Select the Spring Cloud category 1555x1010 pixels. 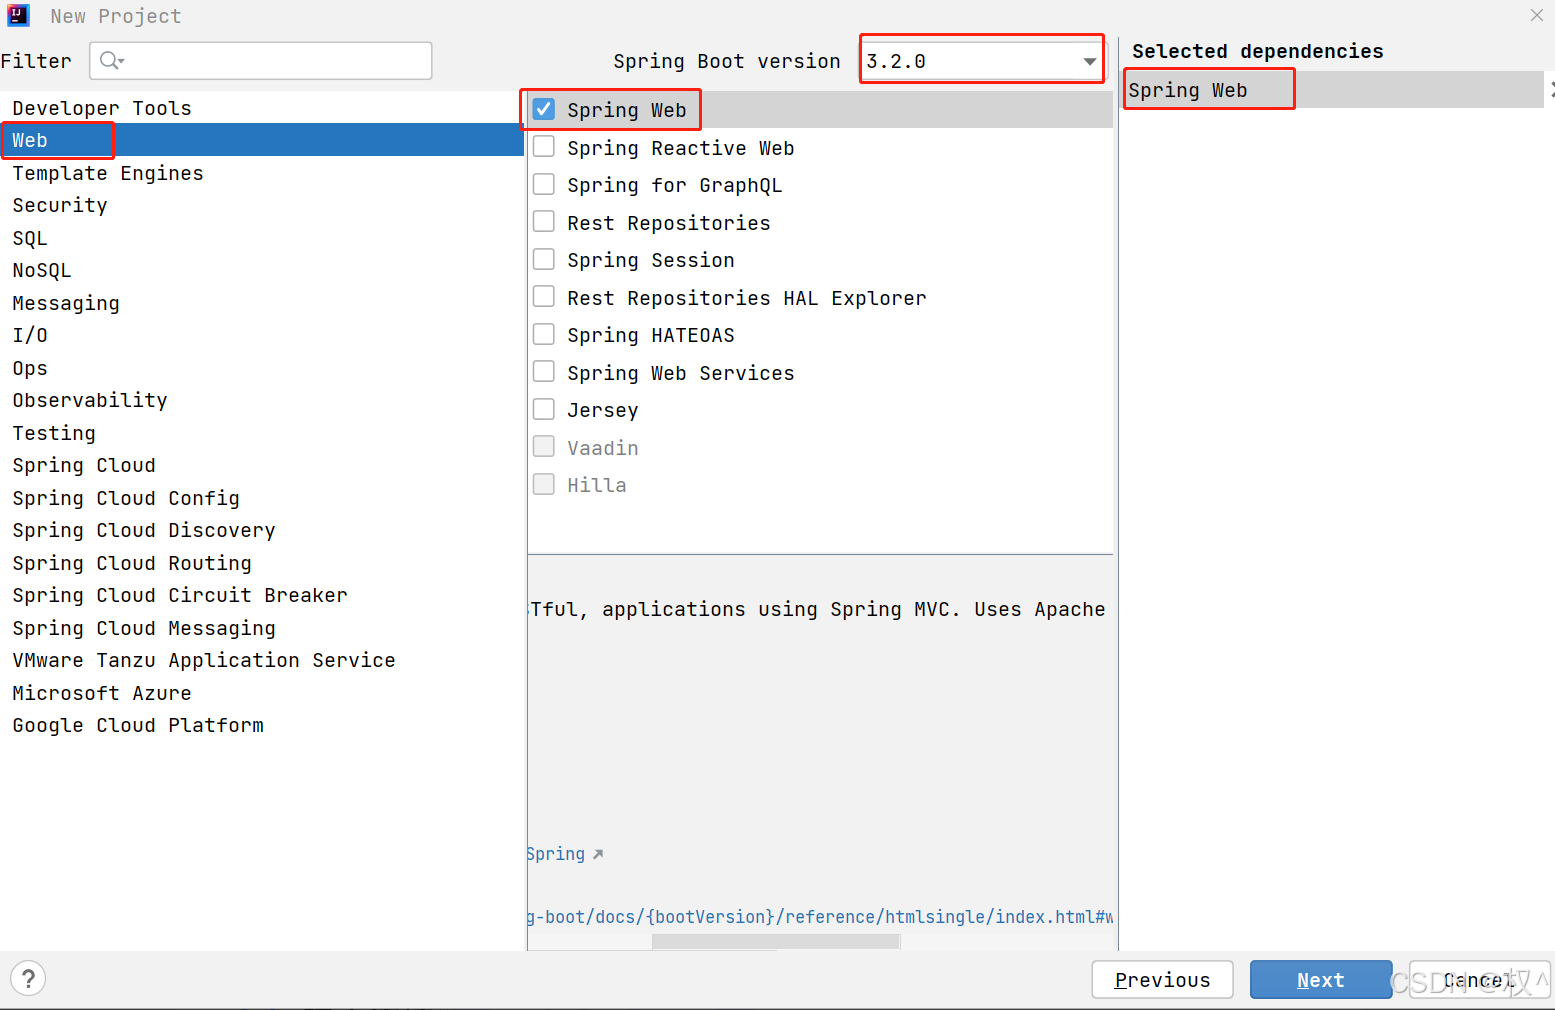(262, 465)
